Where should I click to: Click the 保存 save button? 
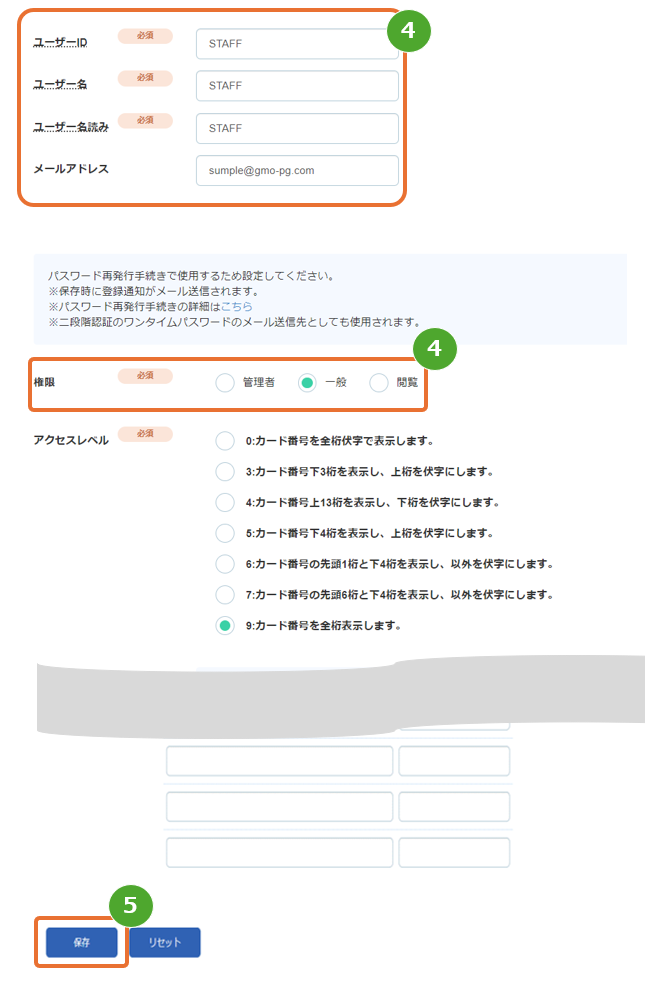click(81, 942)
